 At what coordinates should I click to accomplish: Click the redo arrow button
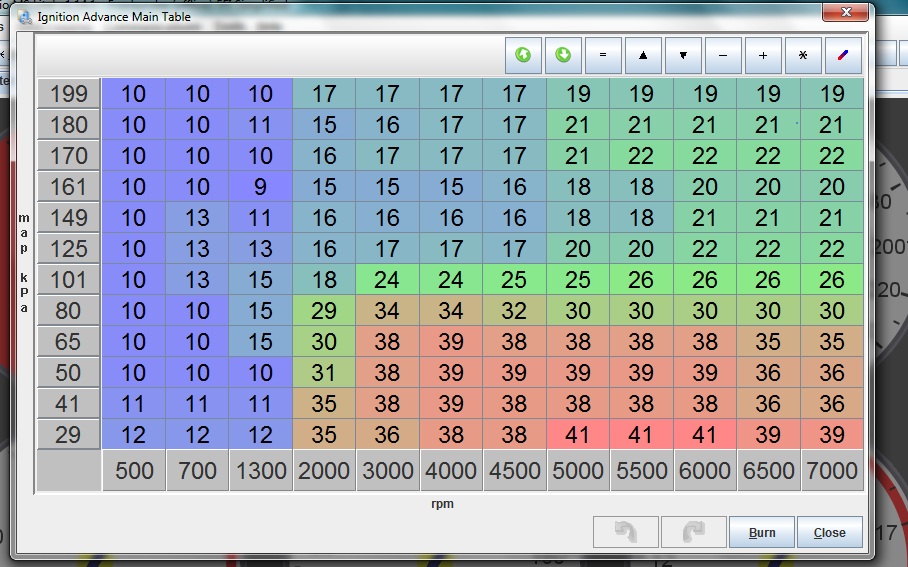tap(693, 532)
